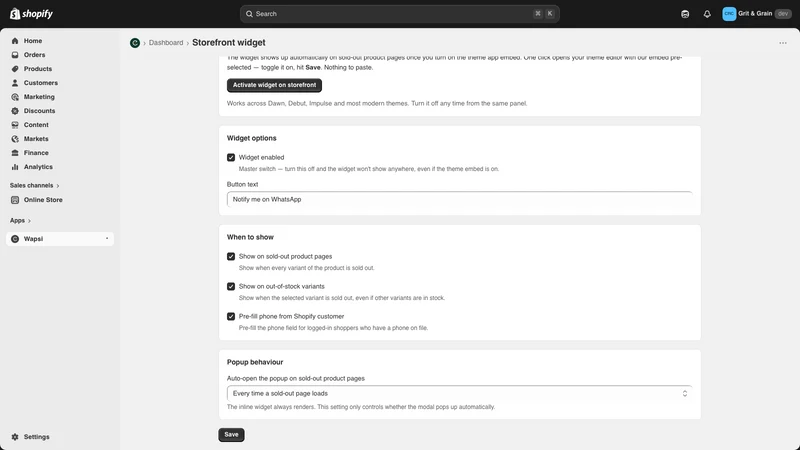The width and height of the screenshot is (800, 450).
Task: Click the Finance bank icon
Action: tap(15, 153)
